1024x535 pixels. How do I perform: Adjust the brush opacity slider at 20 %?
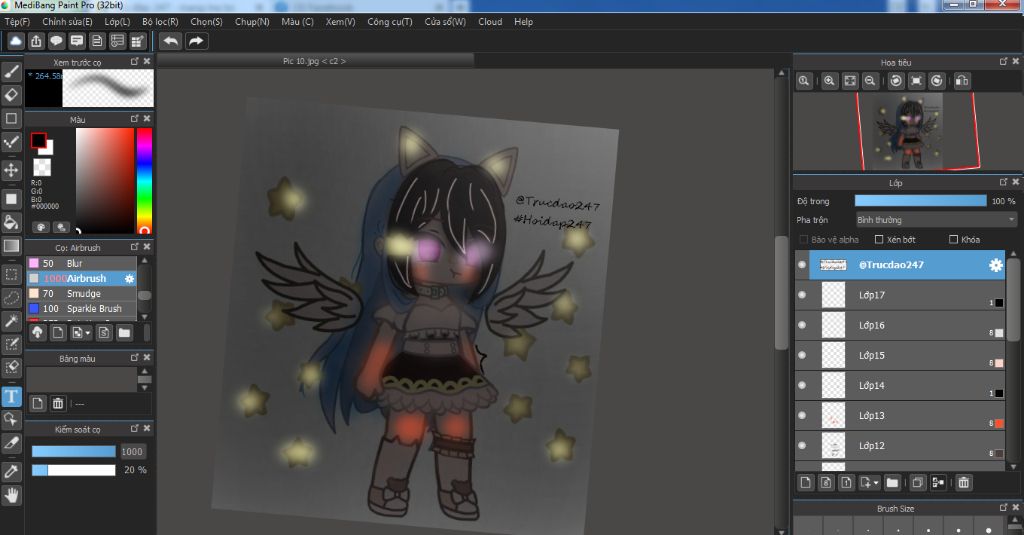coord(73,470)
